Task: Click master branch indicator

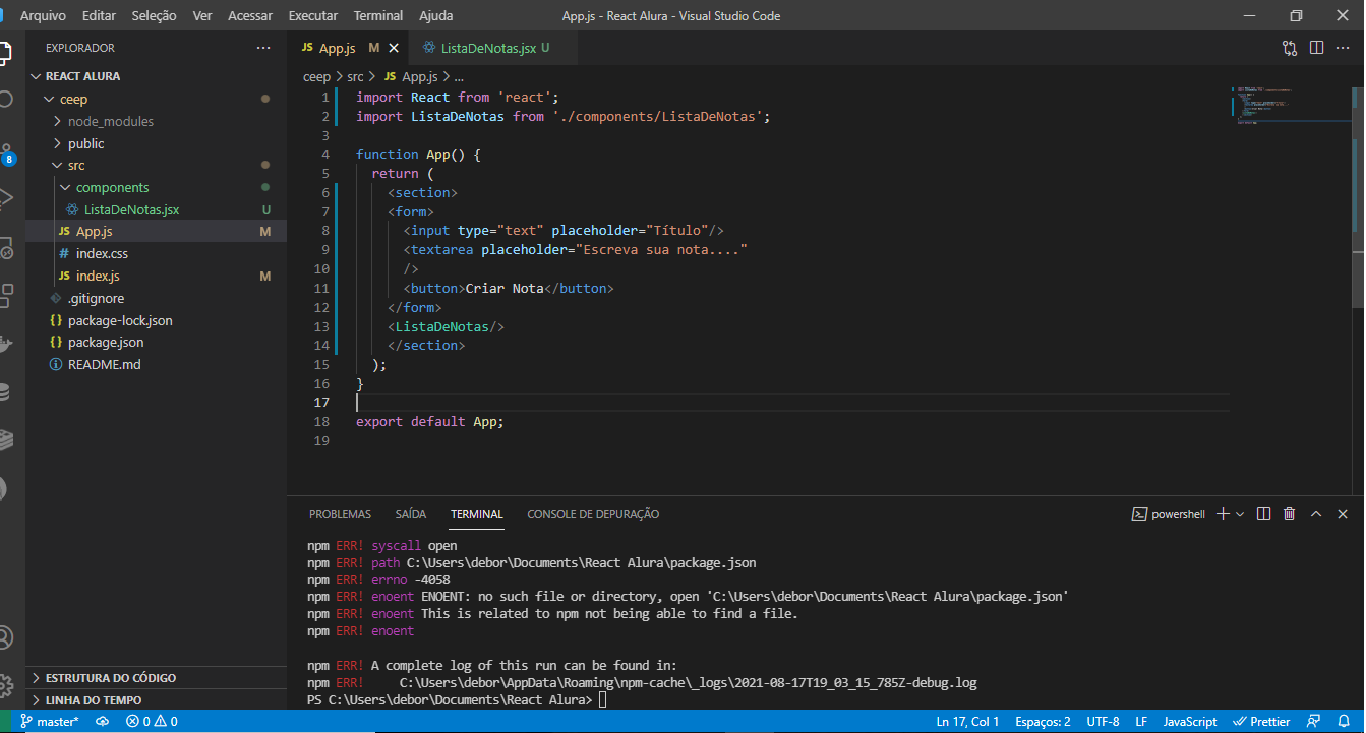Action: point(48,722)
